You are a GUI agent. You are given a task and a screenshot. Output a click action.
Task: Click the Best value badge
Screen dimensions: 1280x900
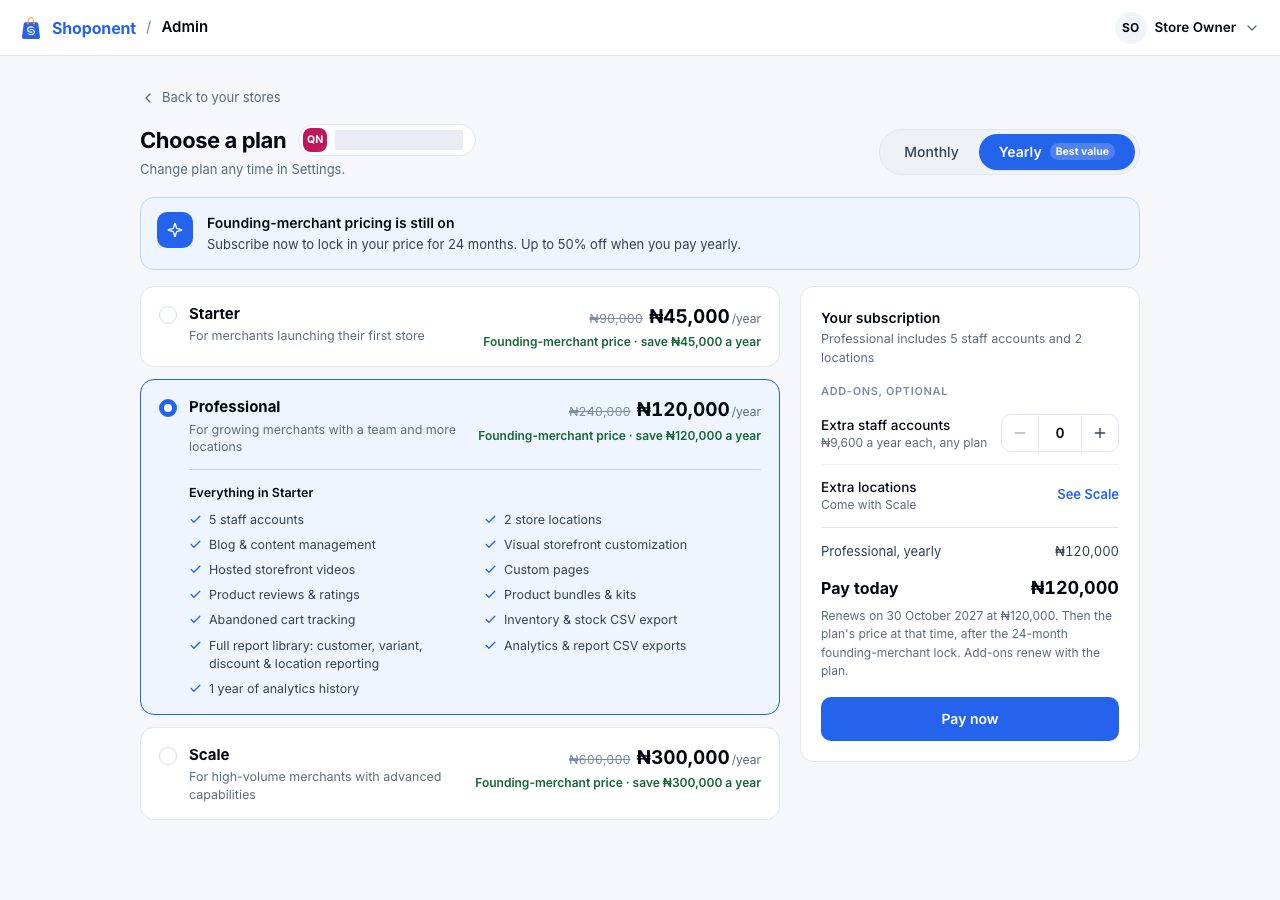coord(1082,152)
